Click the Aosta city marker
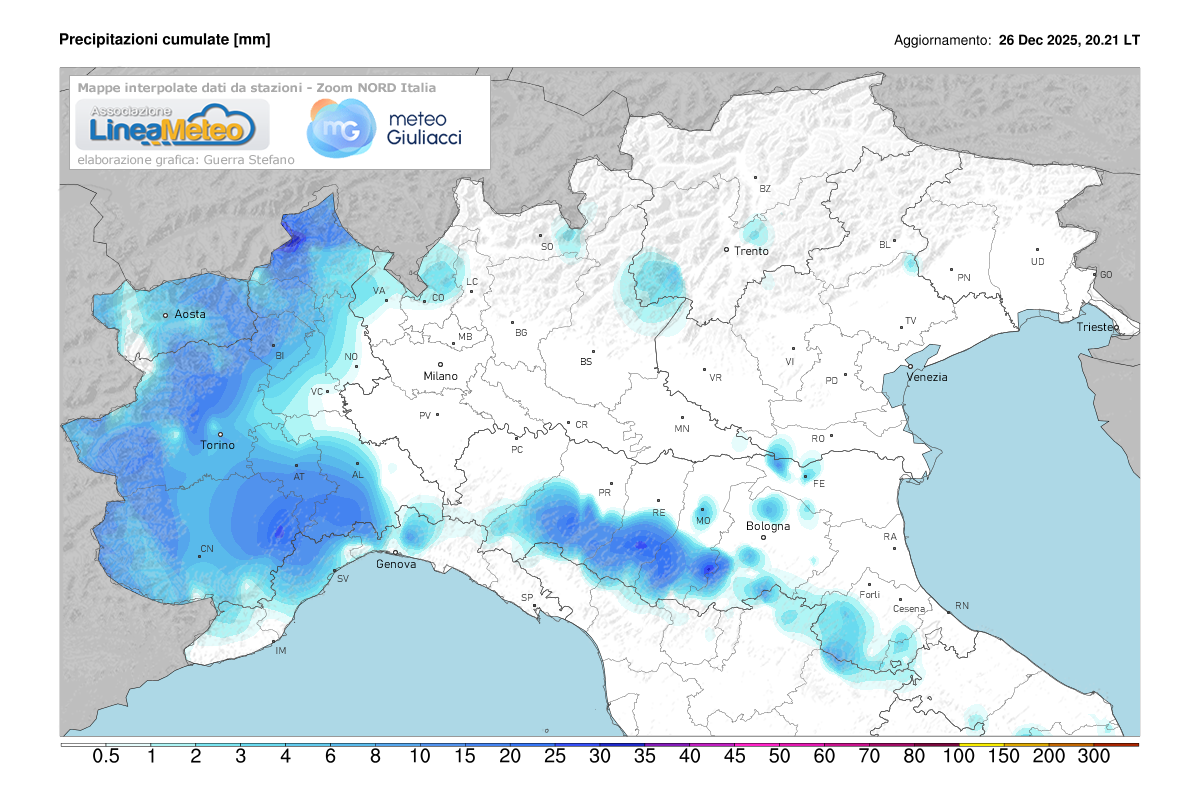This screenshot has height=790, width=1200. (166, 315)
